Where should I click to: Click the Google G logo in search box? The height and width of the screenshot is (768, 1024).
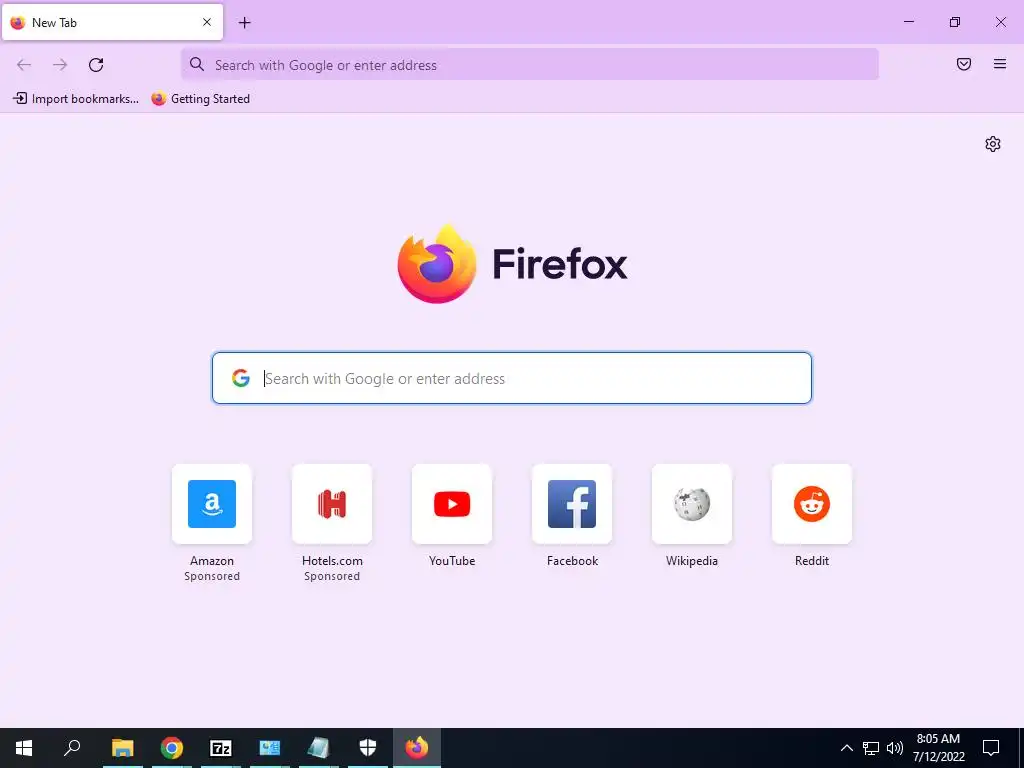241,378
